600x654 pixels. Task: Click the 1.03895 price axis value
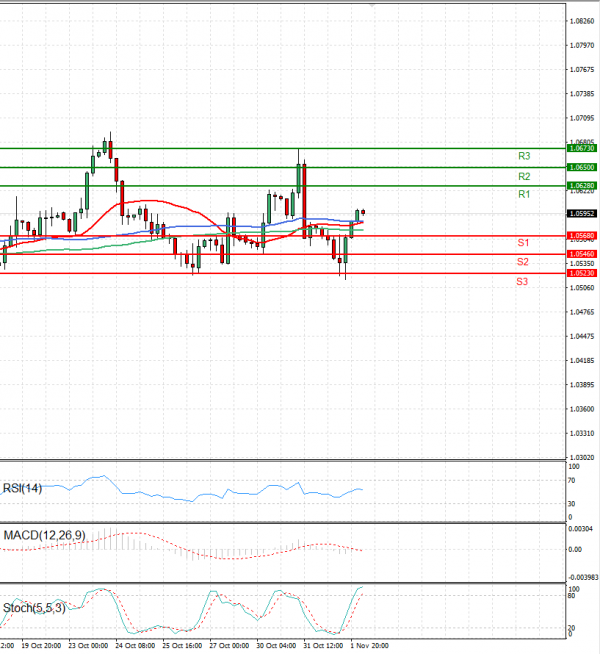click(x=582, y=385)
